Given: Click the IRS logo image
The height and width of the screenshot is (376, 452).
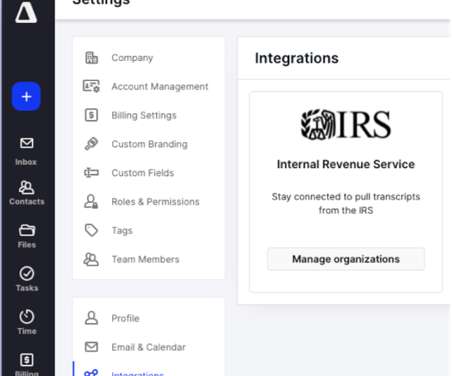Looking at the screenshot, I should click(346, 124).
